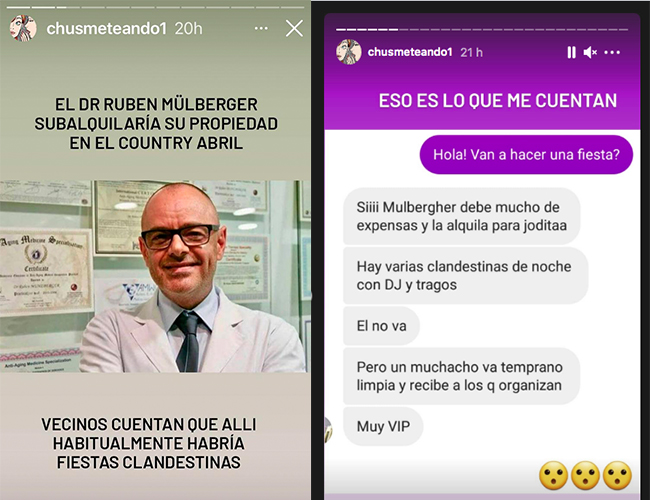
Task: Open the left story's chusmeteando1 profile avatar
Action: pyautogui.click(x=23, y=28)
